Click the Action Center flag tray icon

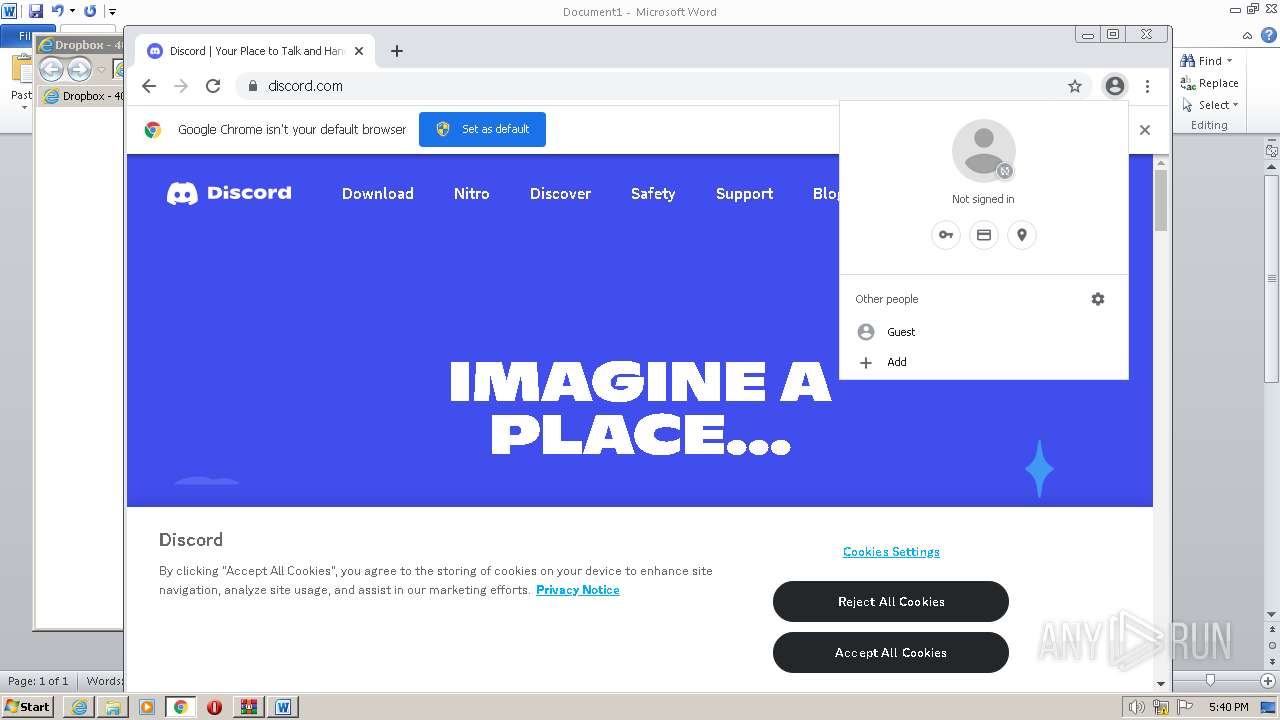coord(1185,707)
